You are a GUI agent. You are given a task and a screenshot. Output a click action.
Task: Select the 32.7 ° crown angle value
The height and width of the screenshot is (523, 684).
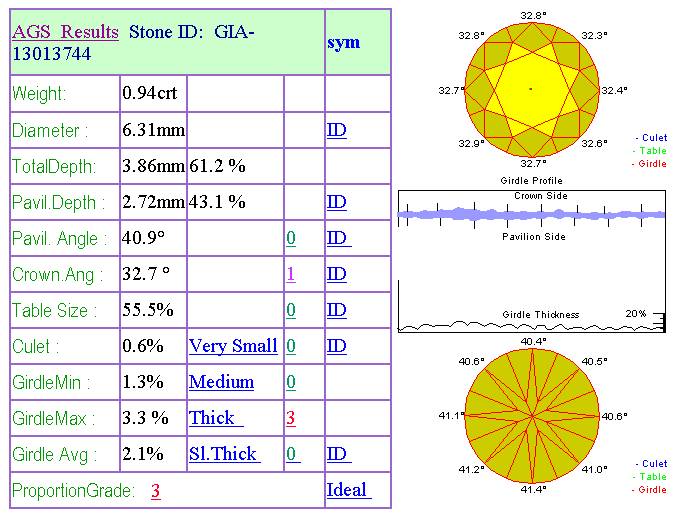tap(146, 274)
